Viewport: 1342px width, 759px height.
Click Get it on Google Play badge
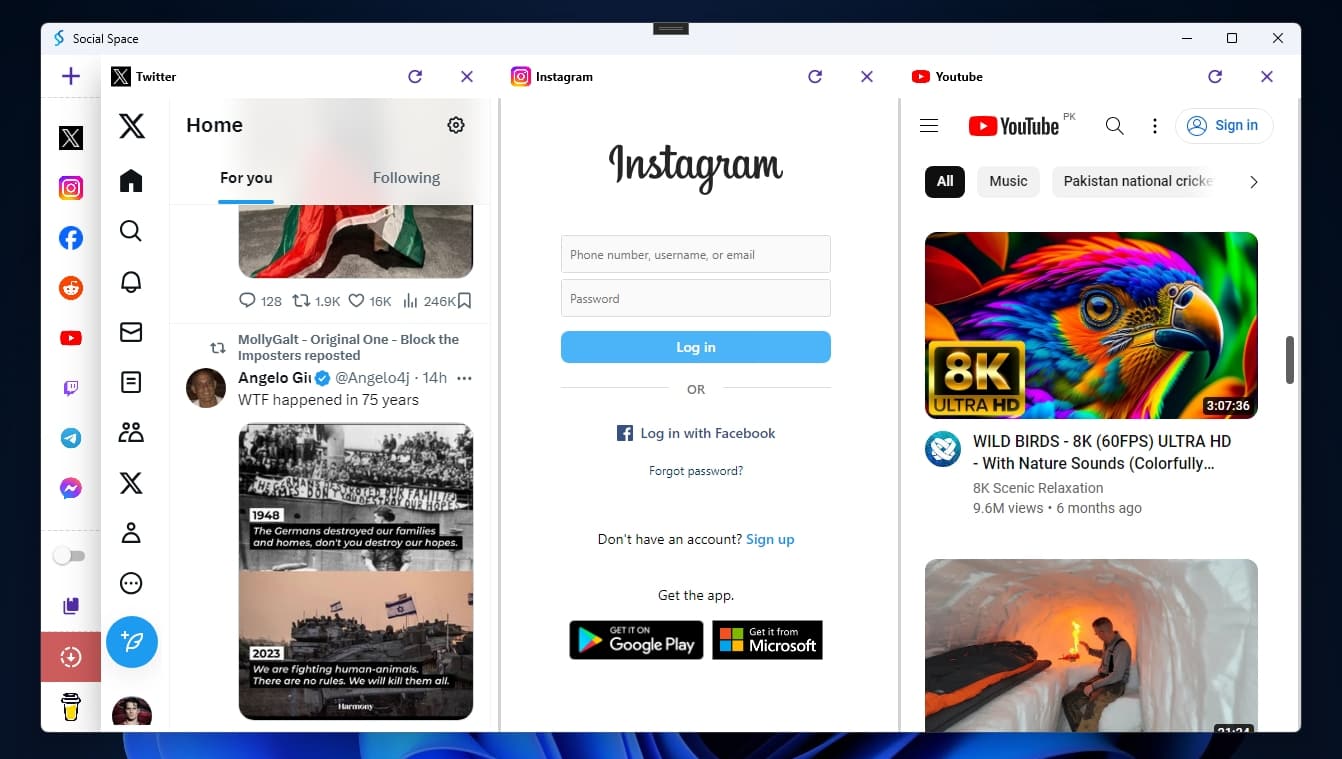click(x=636, y=640)
